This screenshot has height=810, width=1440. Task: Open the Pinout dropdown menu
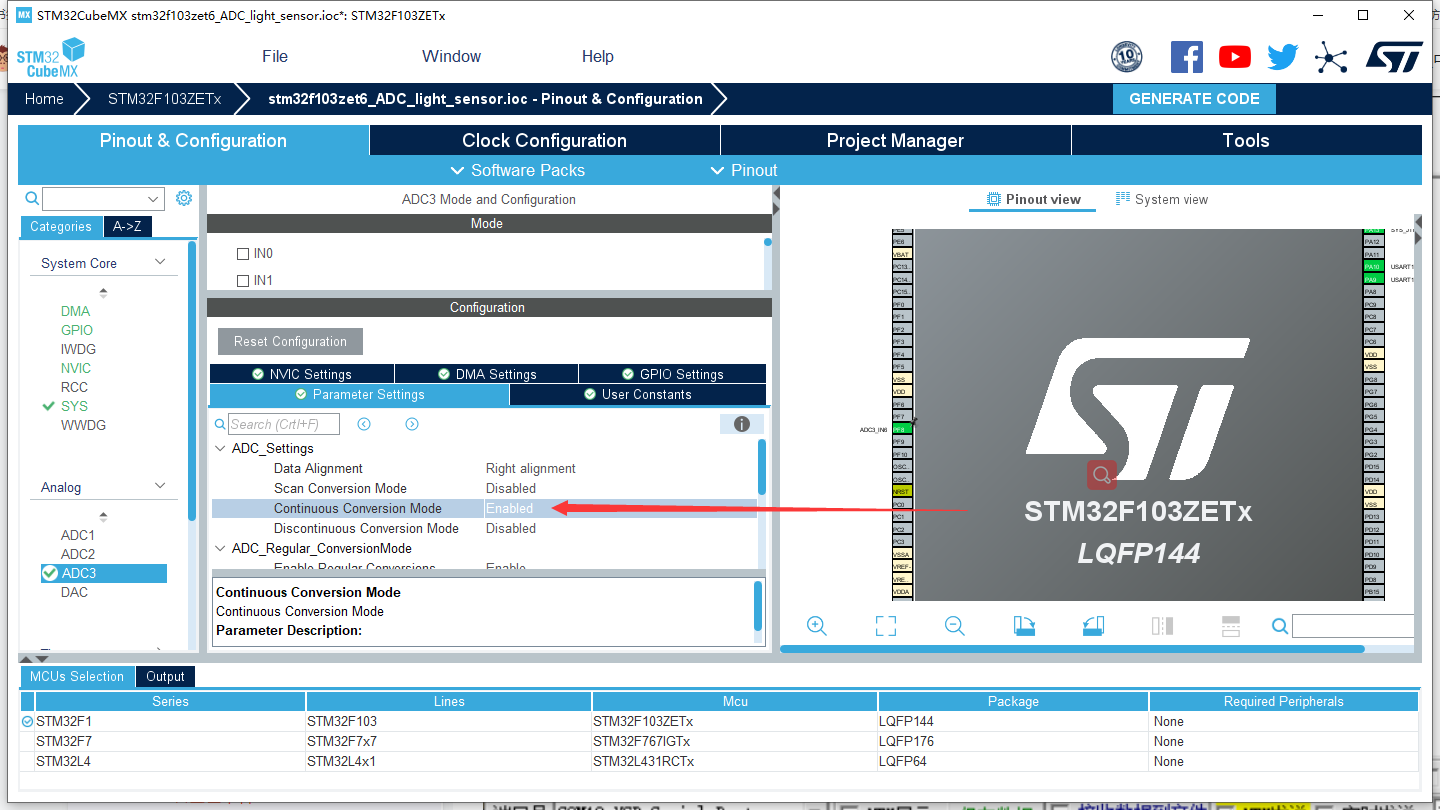(x=744, y=170)
